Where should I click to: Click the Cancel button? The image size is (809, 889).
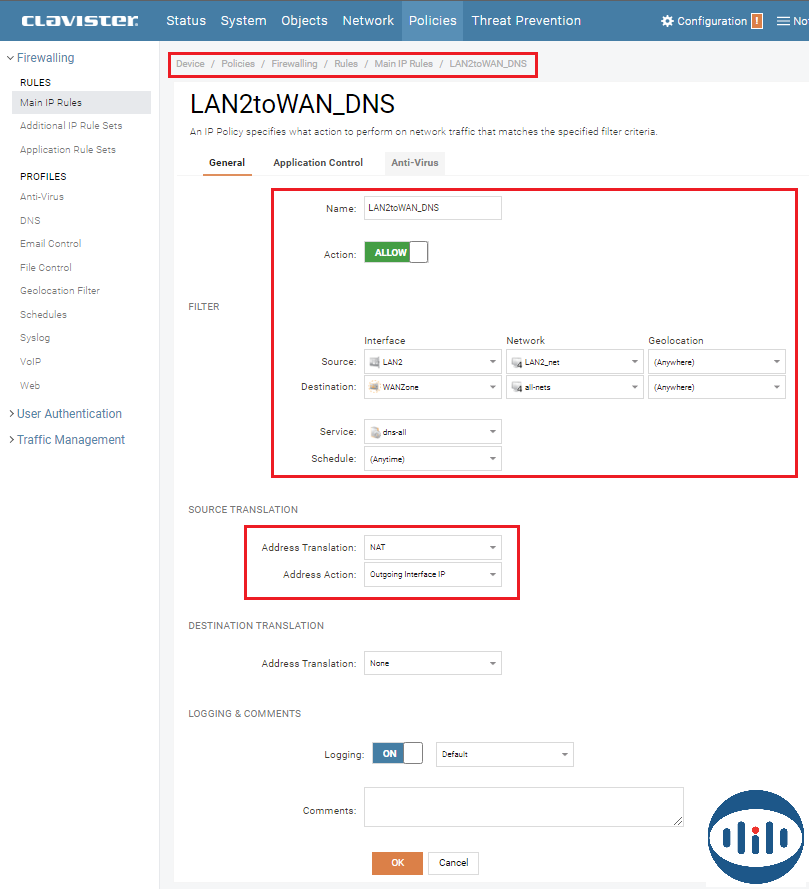pos(453,863)
